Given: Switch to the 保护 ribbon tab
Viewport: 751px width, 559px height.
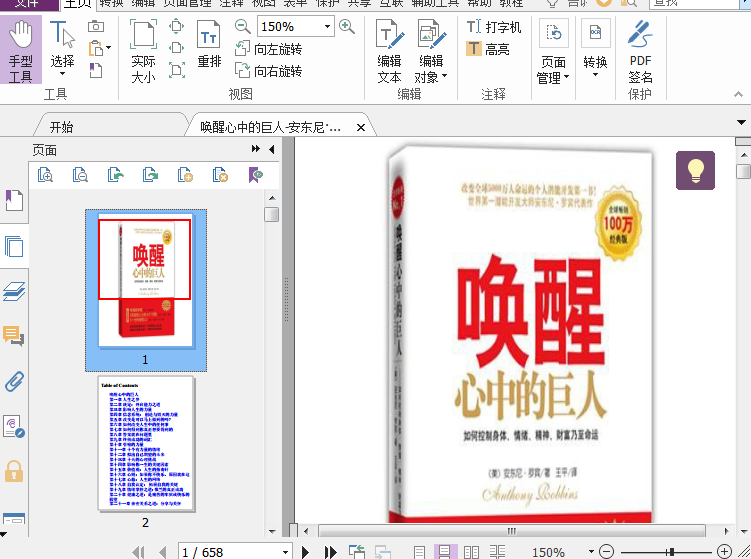Looking at the screenshot, I should pos(328,4).
